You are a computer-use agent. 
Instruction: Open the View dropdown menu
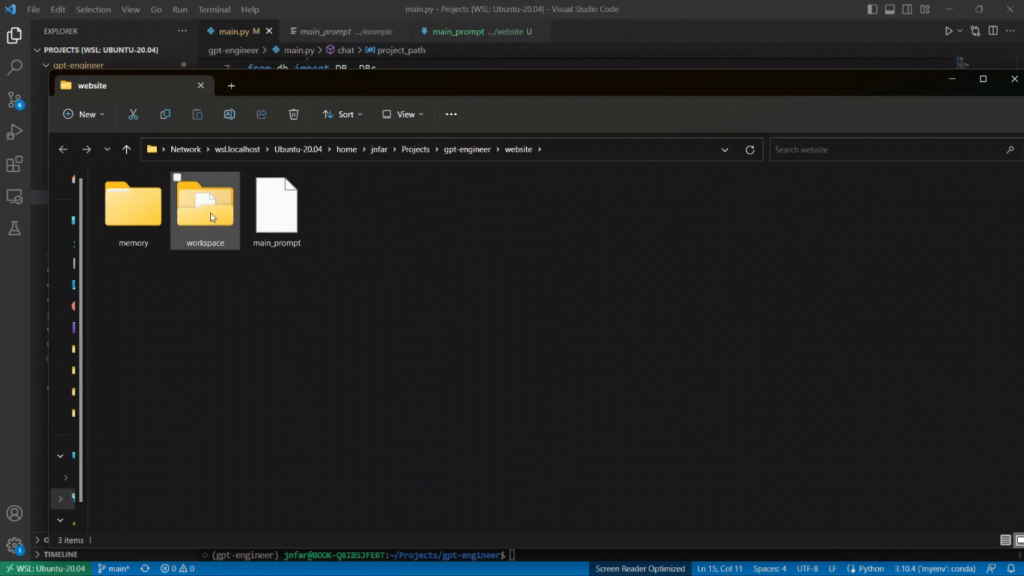(403, 114)
